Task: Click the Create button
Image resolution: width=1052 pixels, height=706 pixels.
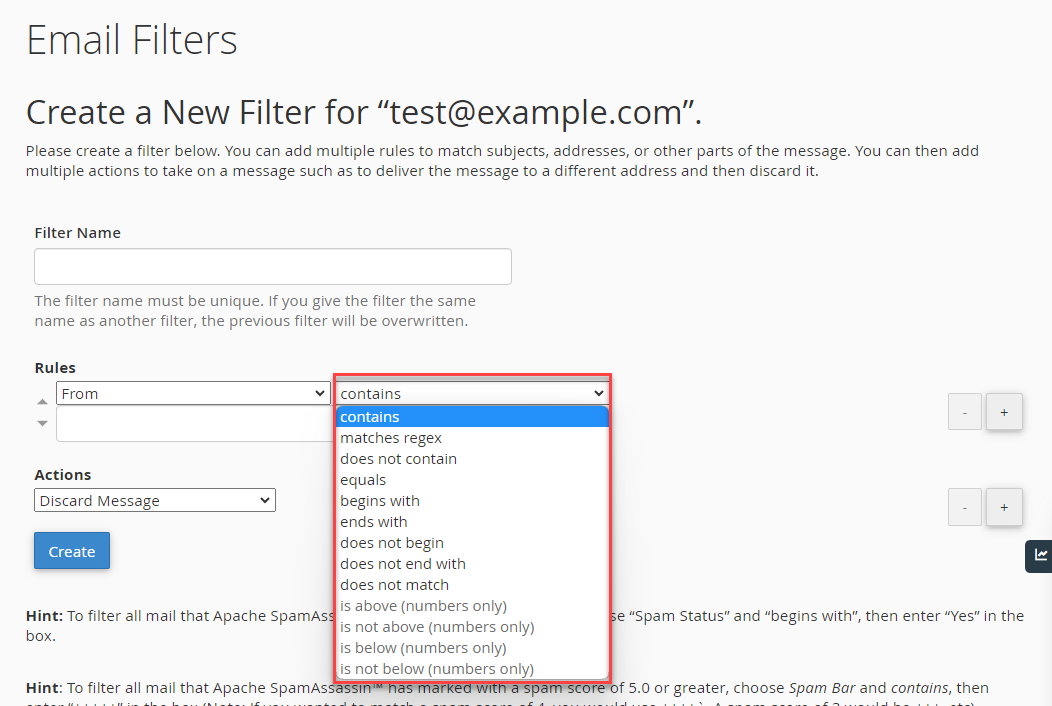Action: pos(71,550)
